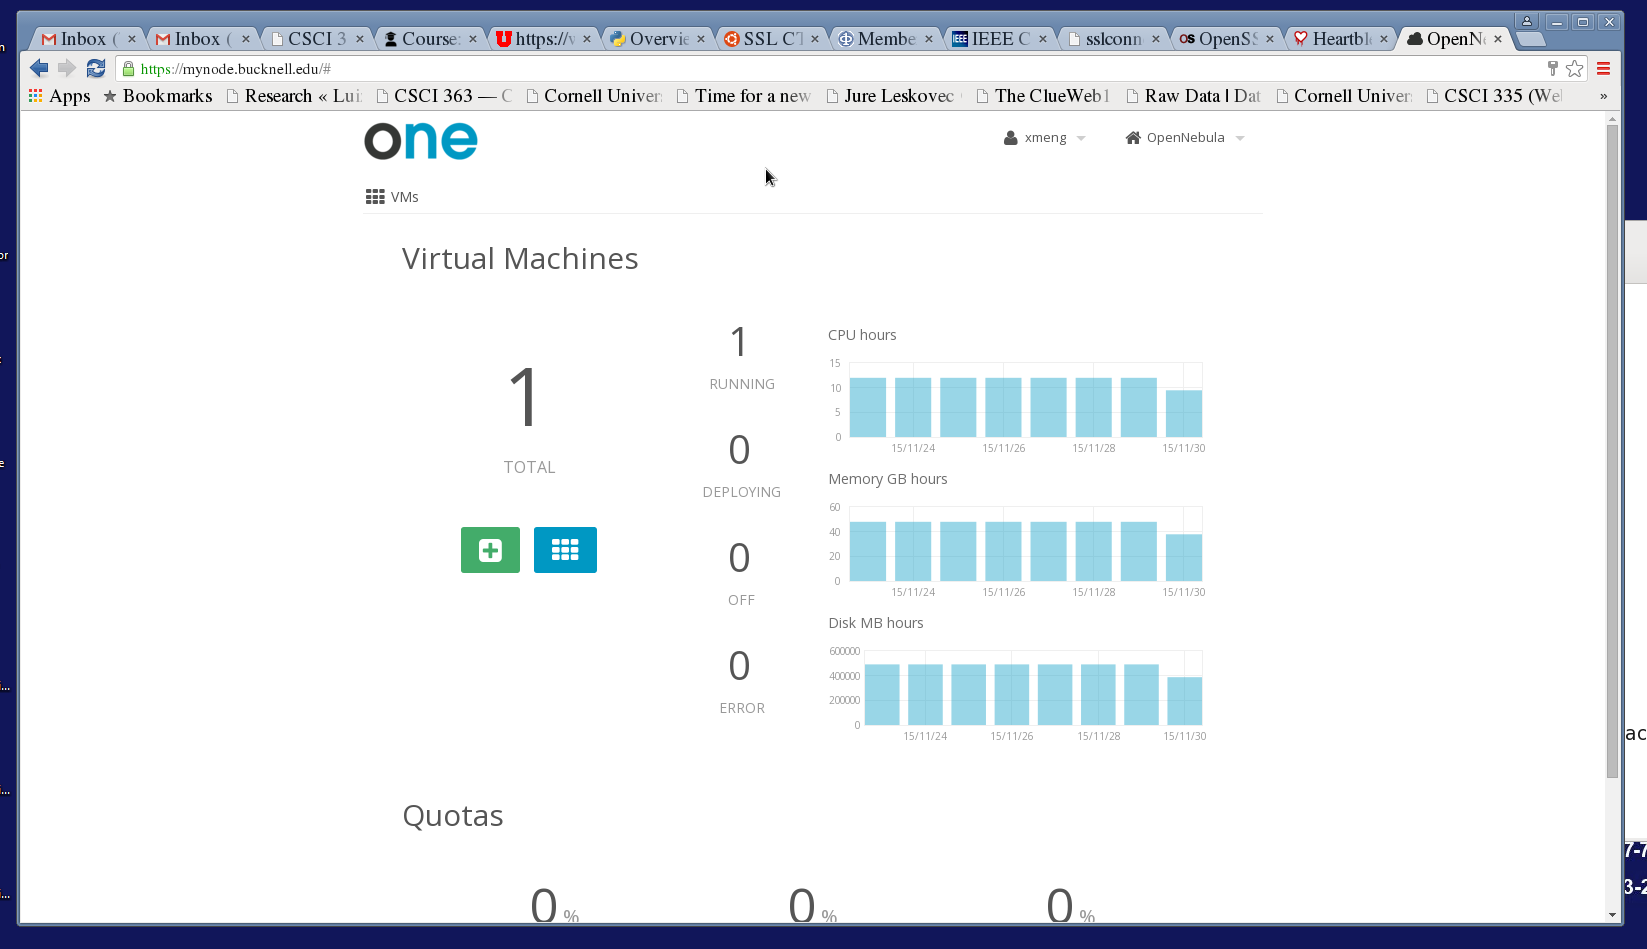Click the blue VM list grid button
Viewport: 1647px width, 949px height.
coord(565,550)
